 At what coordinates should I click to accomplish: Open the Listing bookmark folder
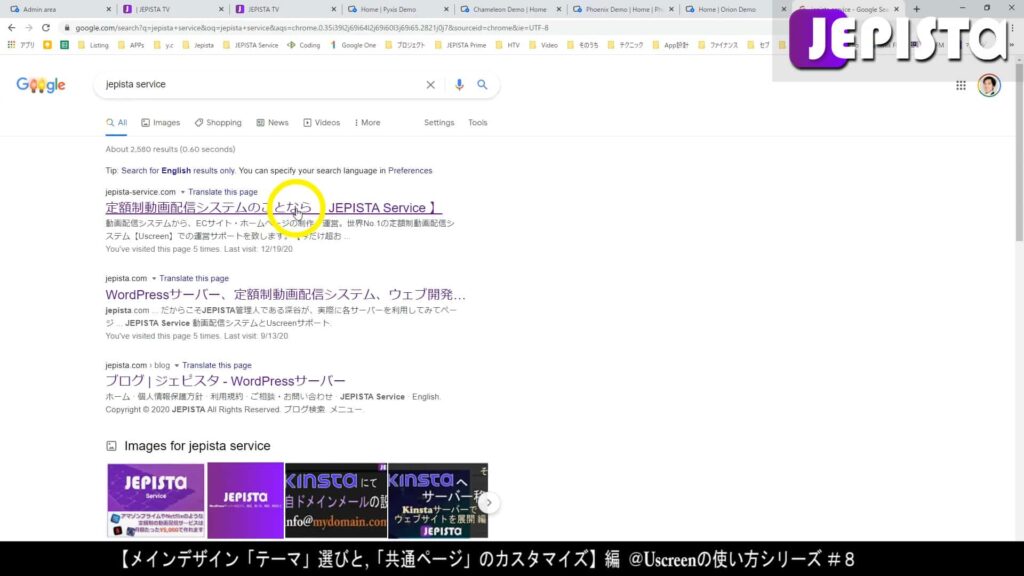[x=93, y=45]
